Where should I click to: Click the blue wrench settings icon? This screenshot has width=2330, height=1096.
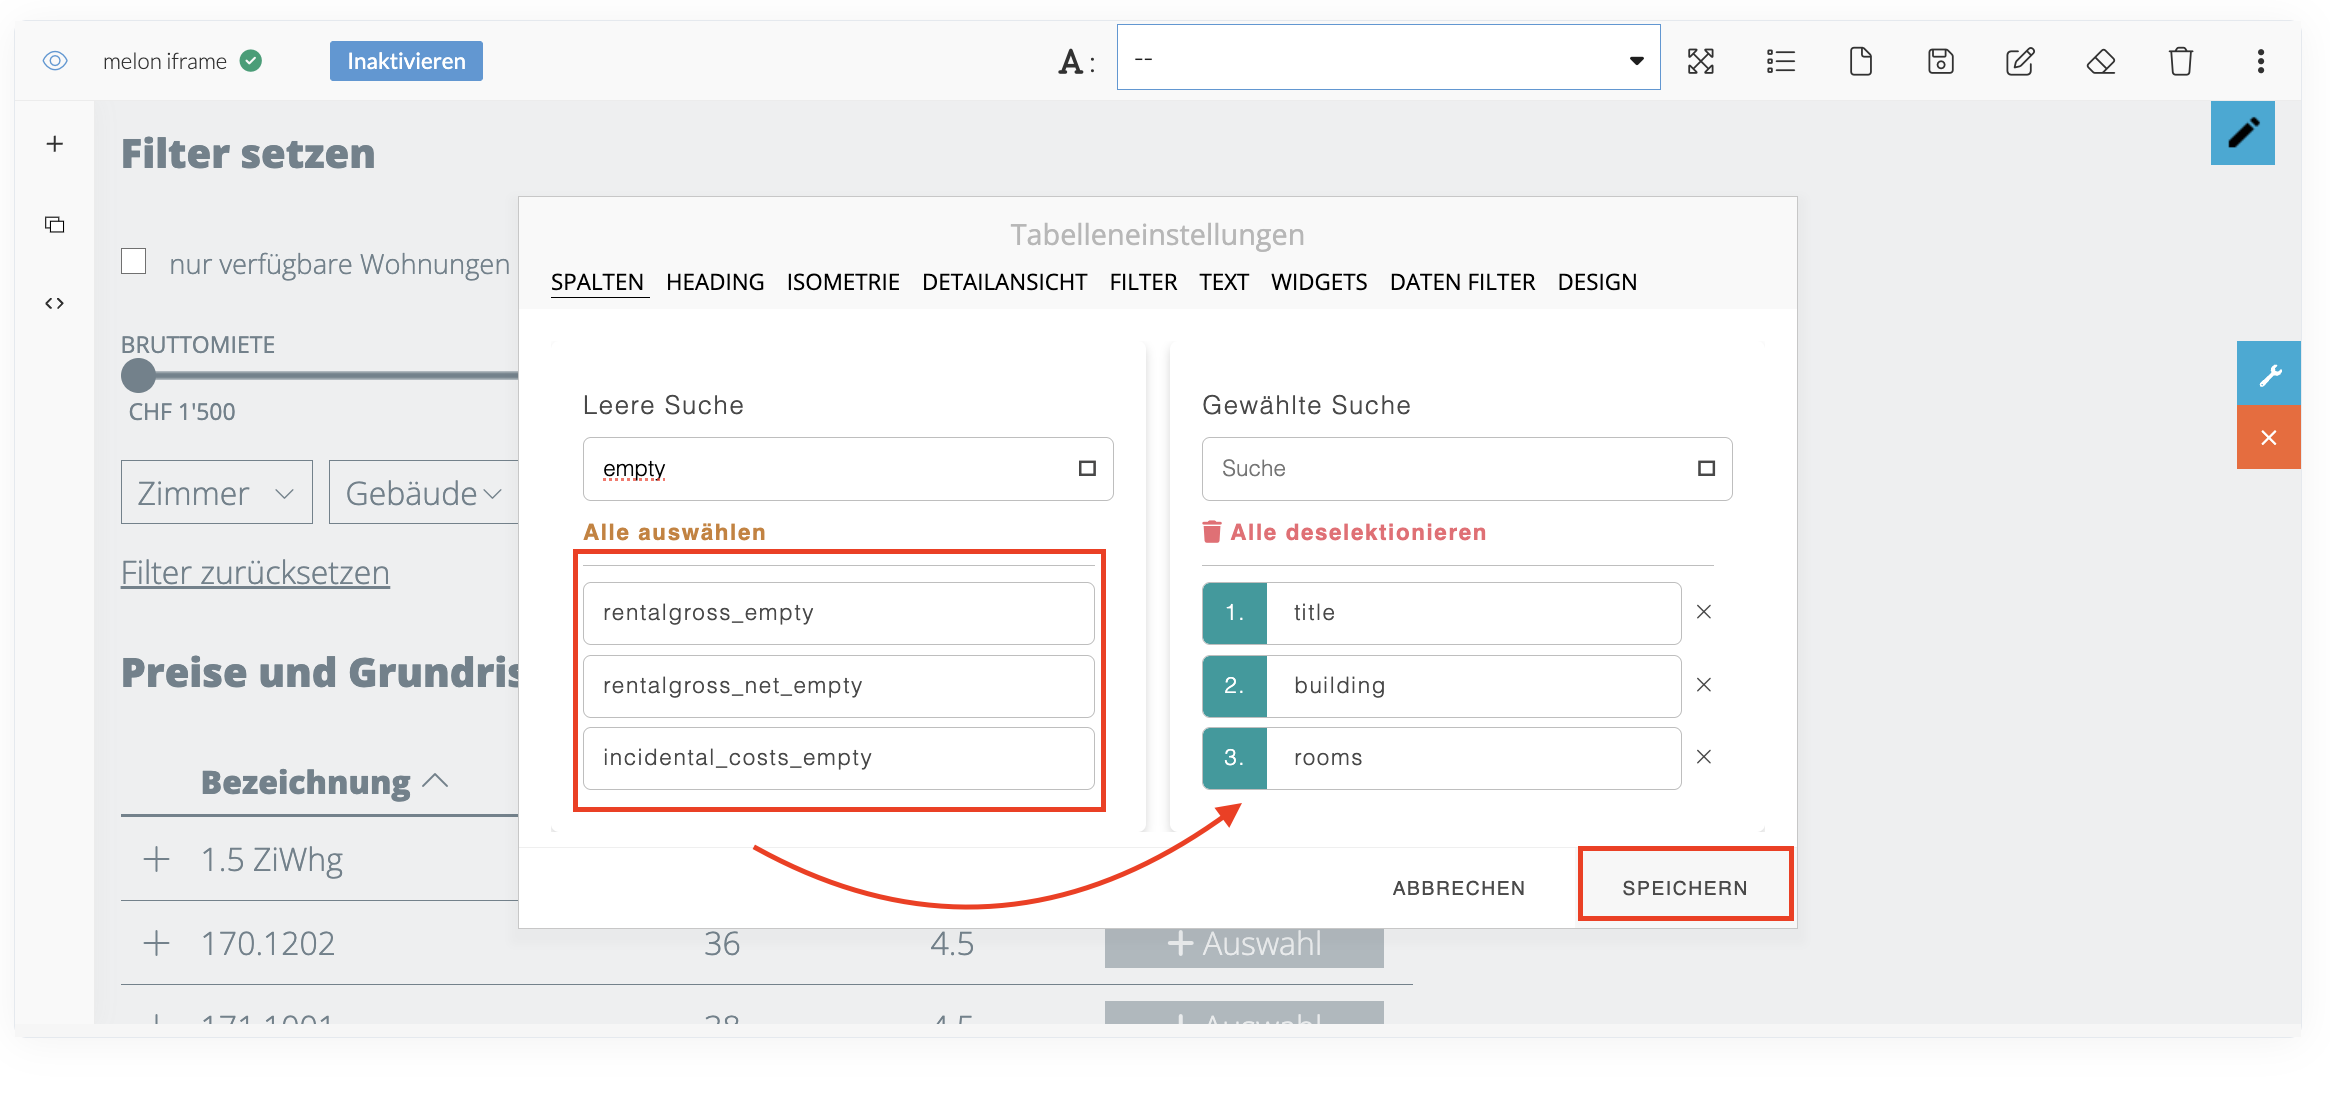tap(2268, 374)
